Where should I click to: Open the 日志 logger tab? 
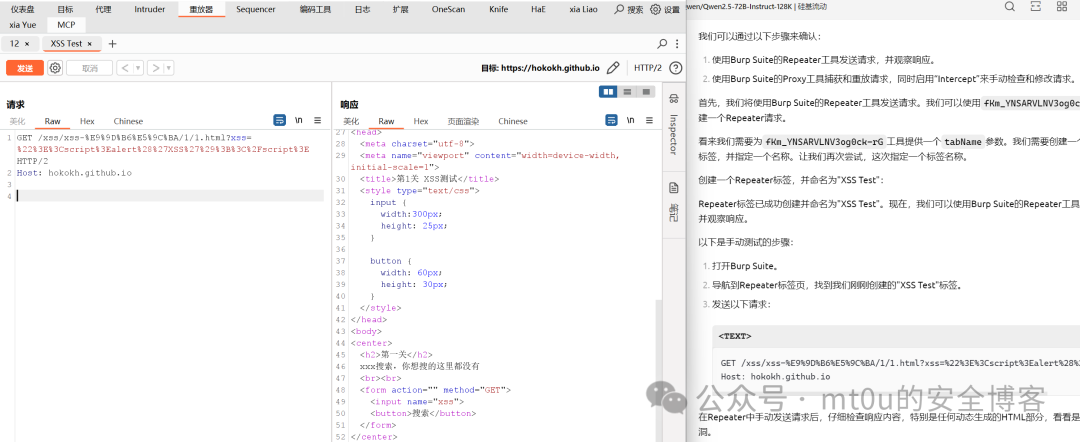tap(362, 10)
